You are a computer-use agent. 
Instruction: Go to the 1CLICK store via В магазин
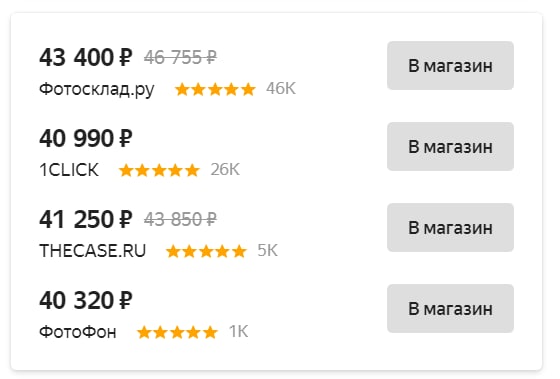click(450, 146)
